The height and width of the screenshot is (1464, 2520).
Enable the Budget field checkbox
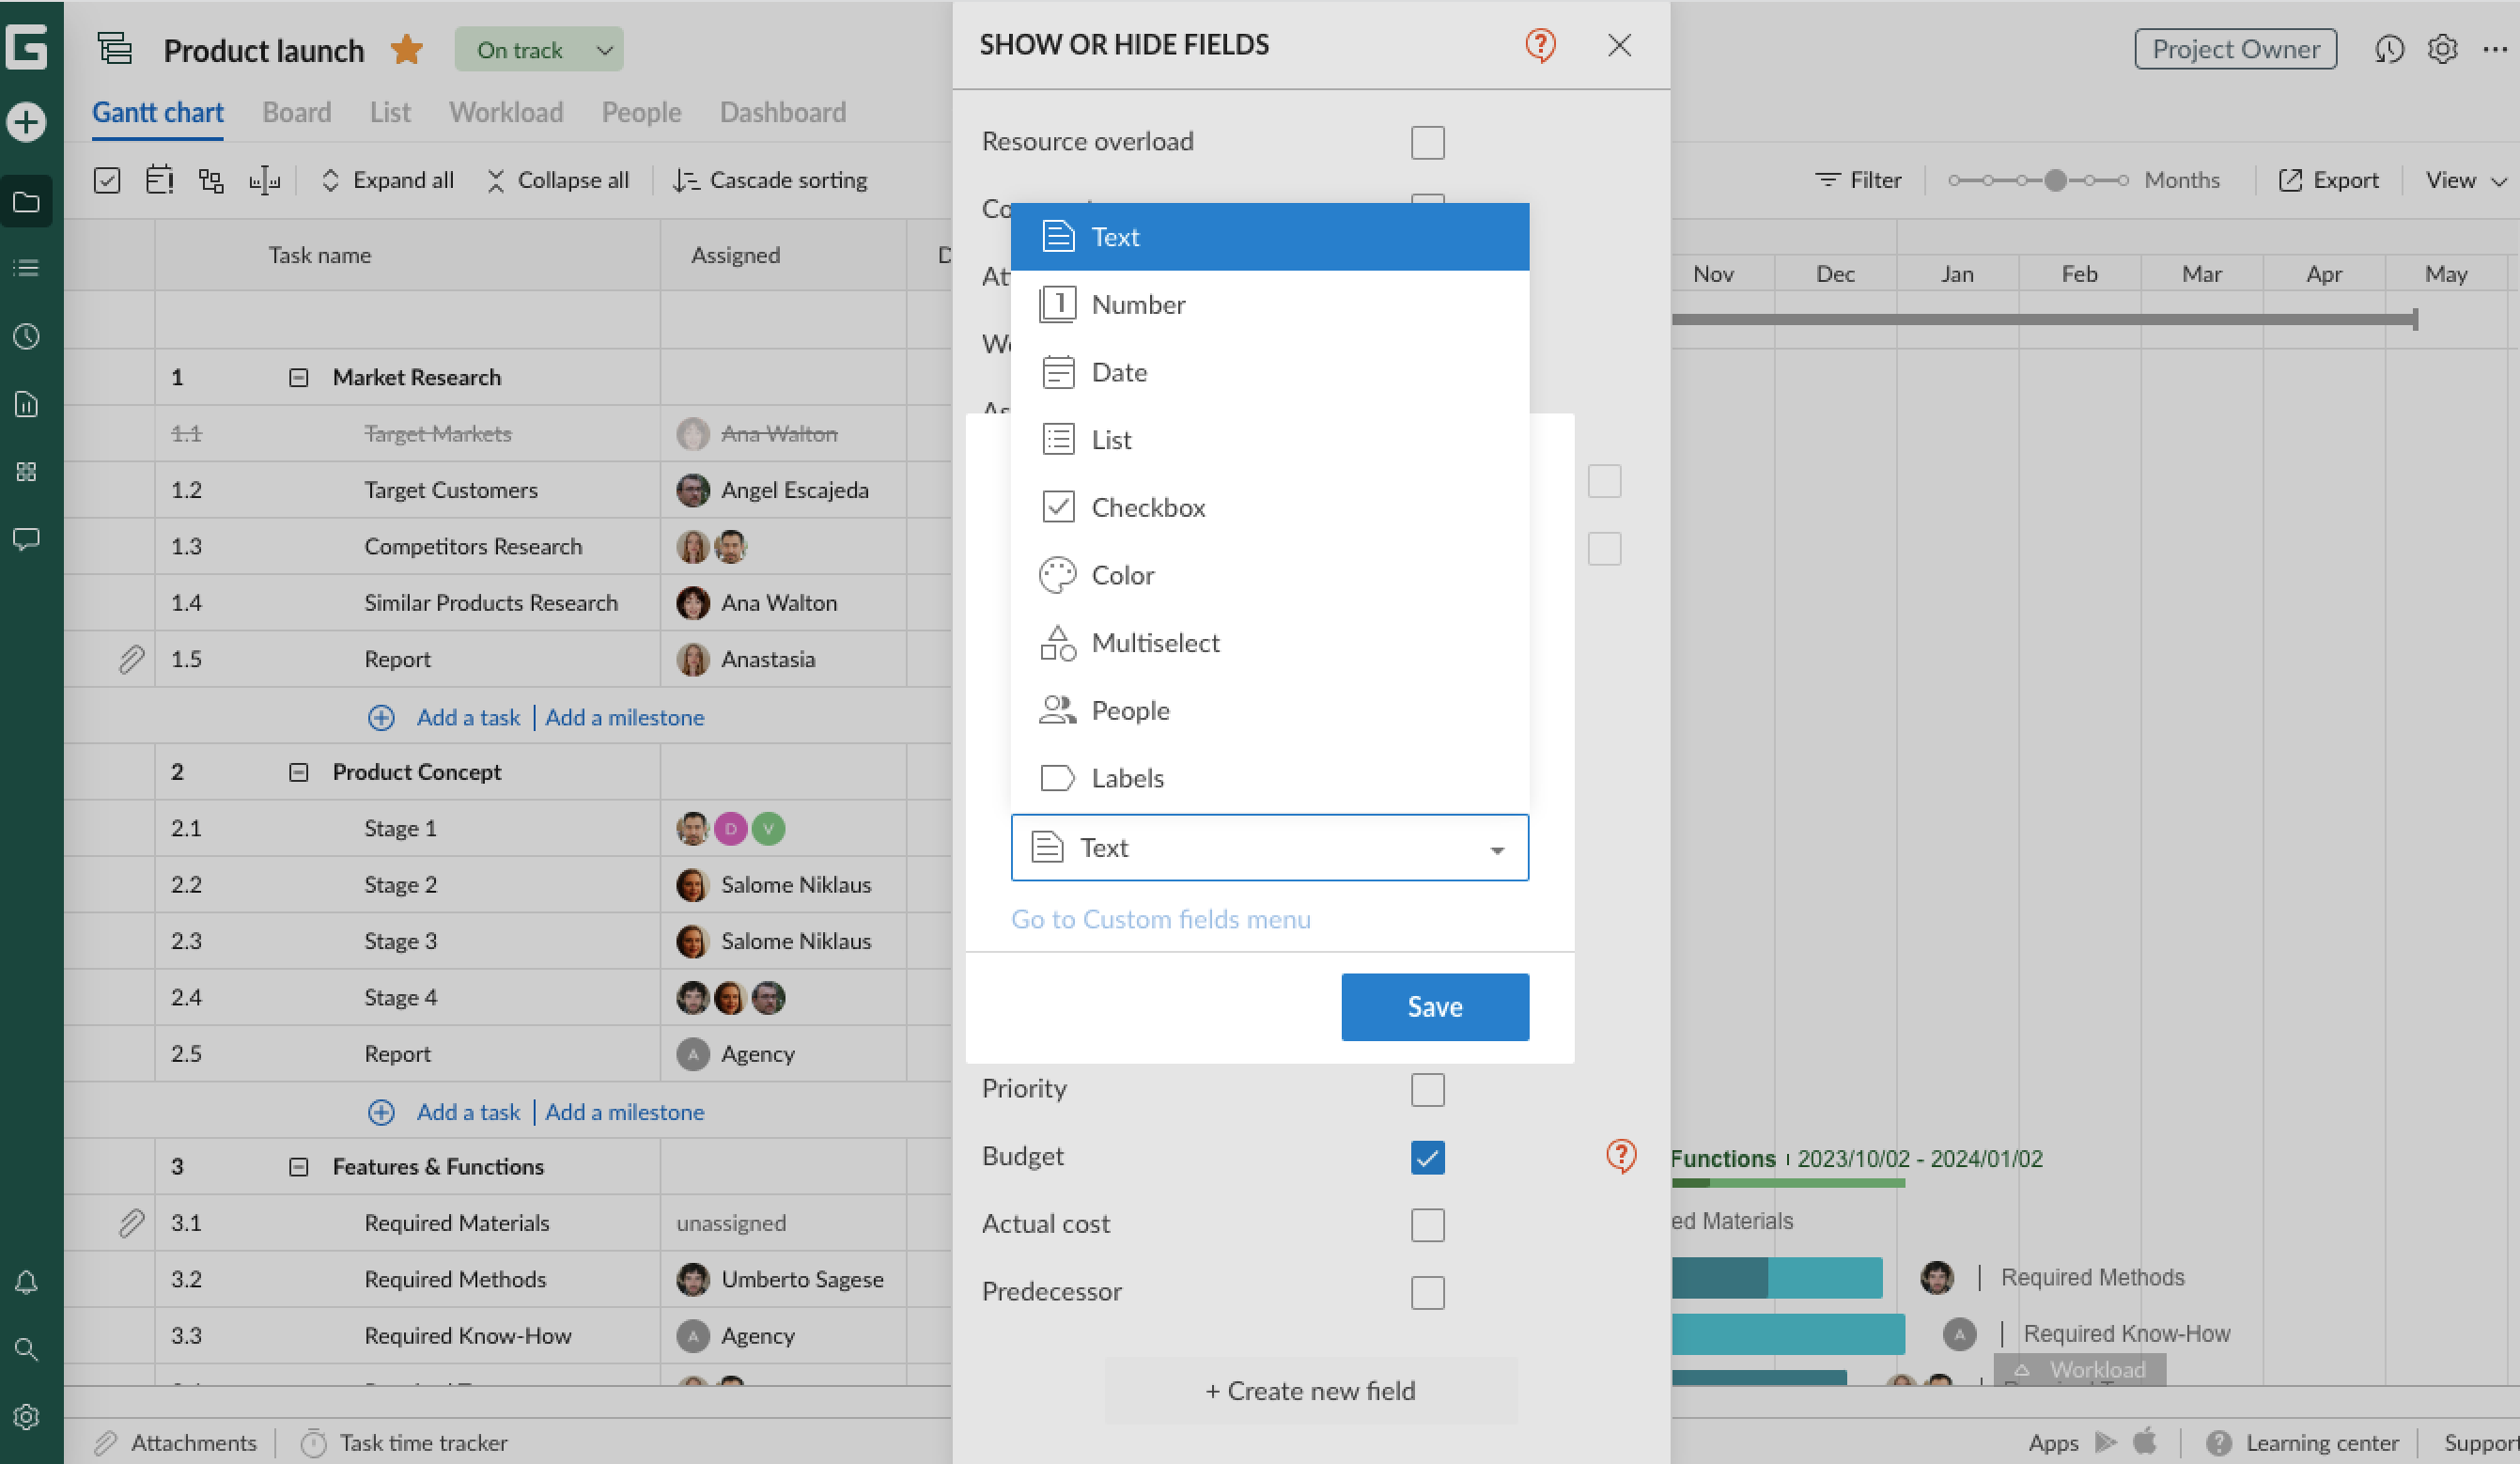tap(1428, 1157)
